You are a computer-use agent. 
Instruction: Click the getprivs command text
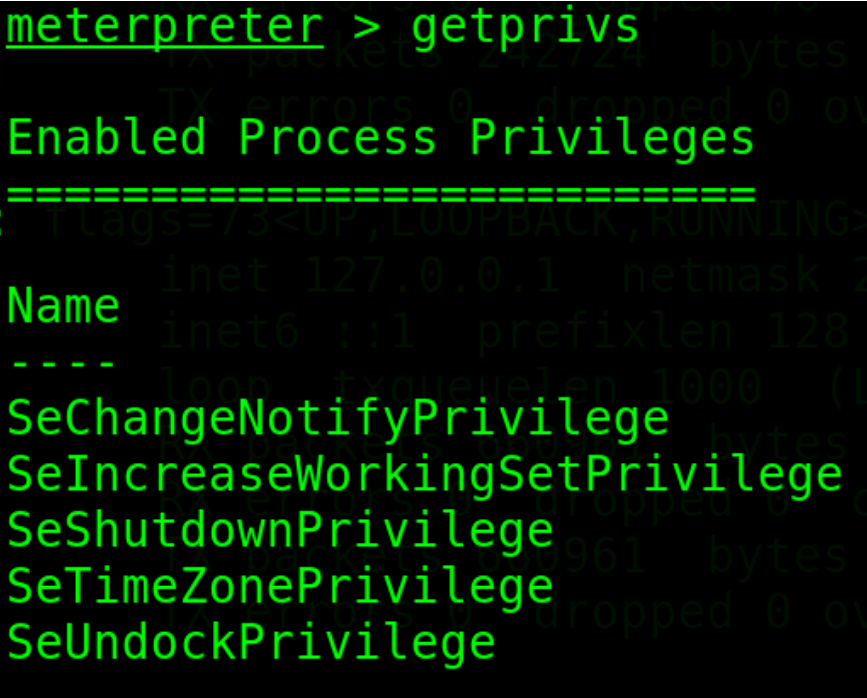coord(525,27)
